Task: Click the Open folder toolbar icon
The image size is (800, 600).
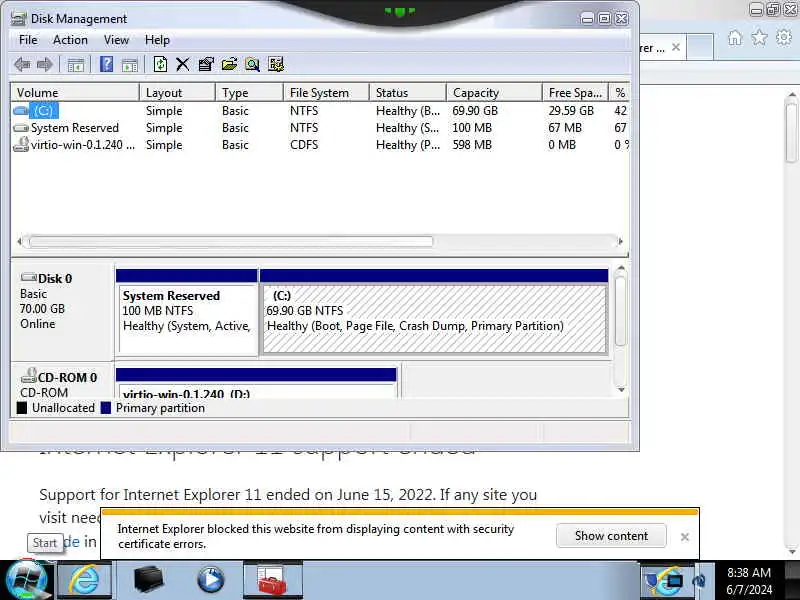Action: [x=230, y=65]
